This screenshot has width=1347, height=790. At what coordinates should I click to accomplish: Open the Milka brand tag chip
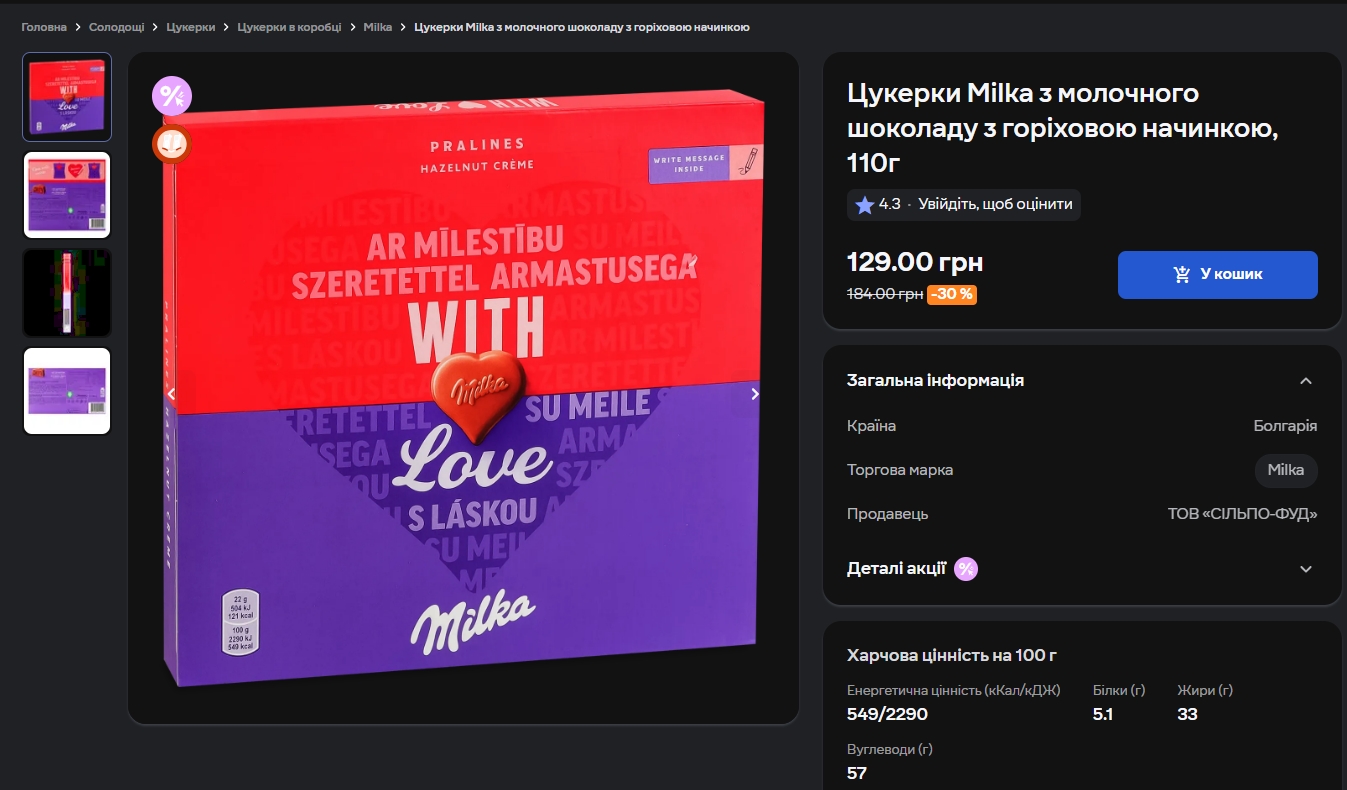pyautogui.click(x=1286, y=470)
